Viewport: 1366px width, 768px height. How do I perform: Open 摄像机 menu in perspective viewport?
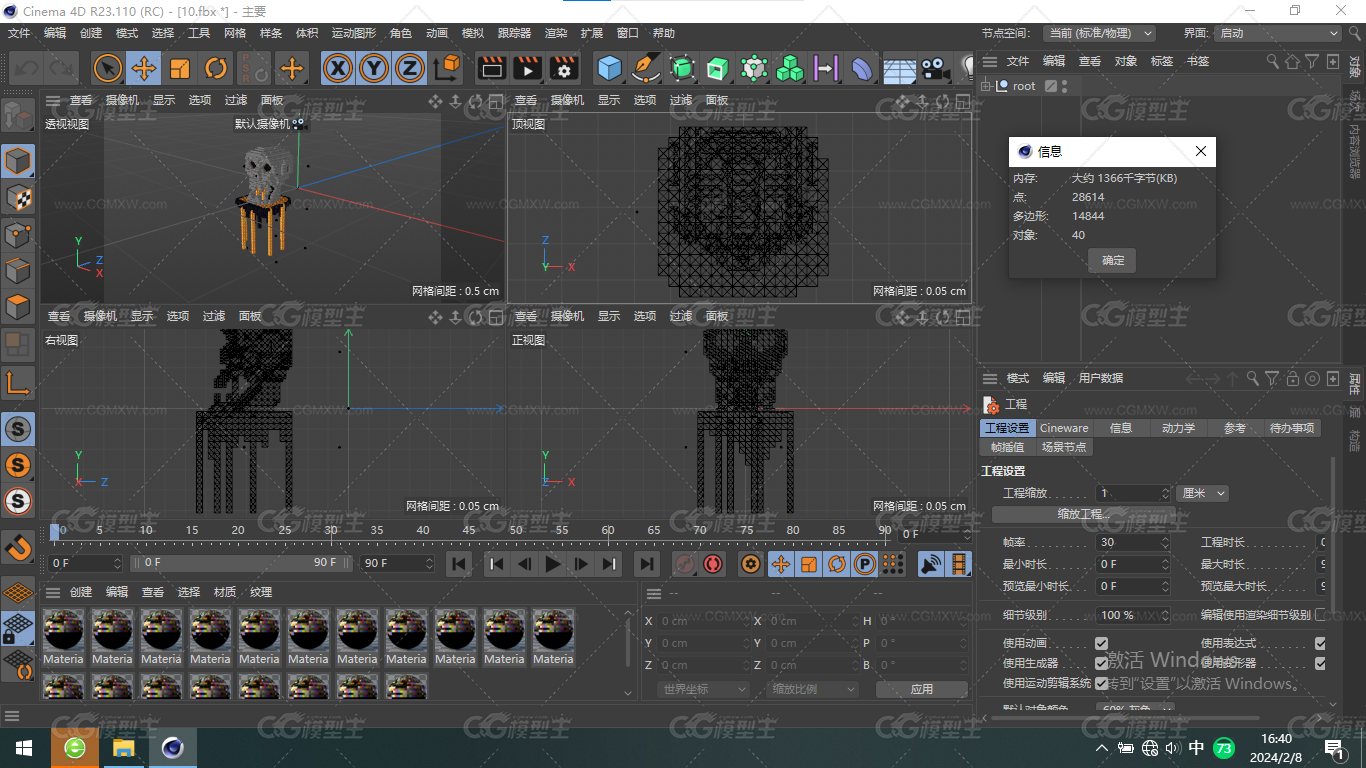coord(122,100)
